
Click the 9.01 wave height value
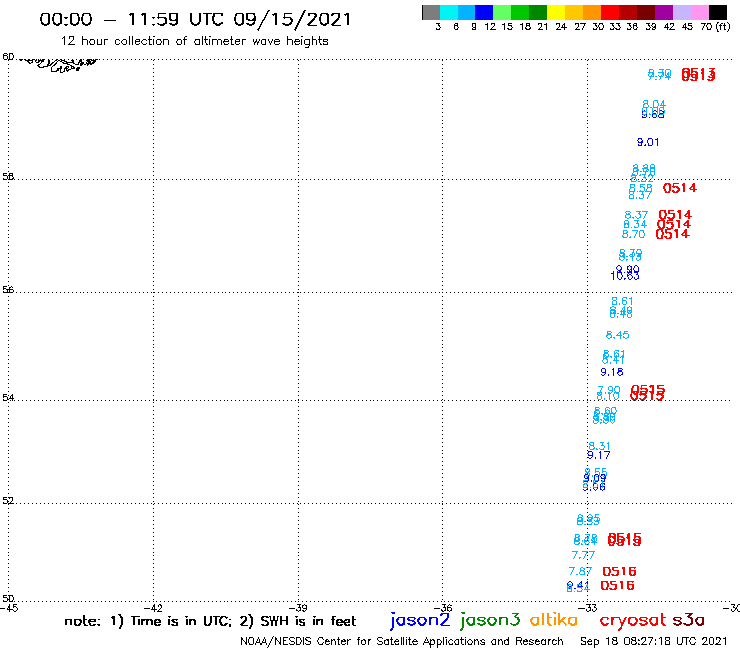click(x=648, y=142)
